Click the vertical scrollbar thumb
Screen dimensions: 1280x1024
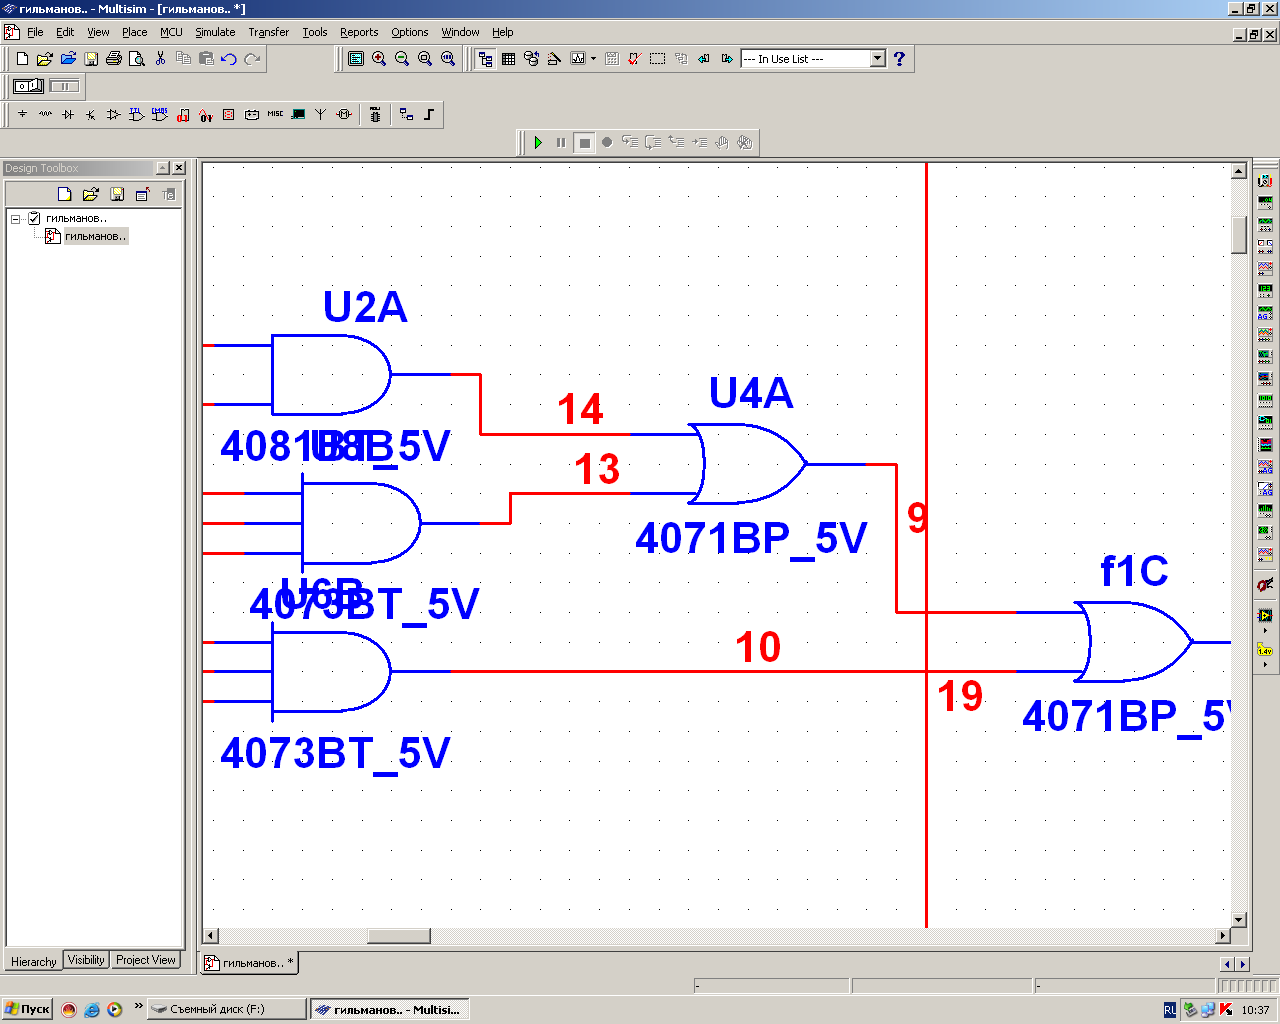coord(1239,235)
